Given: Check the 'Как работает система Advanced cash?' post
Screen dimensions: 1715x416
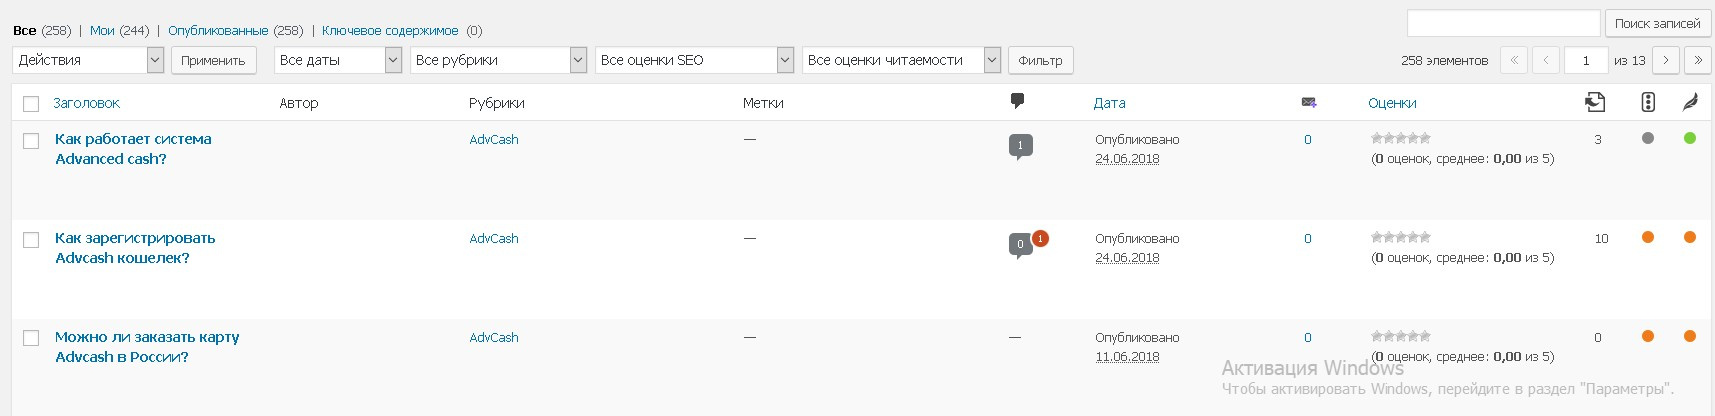Looking at the screenshot, I should click(31, 141).
